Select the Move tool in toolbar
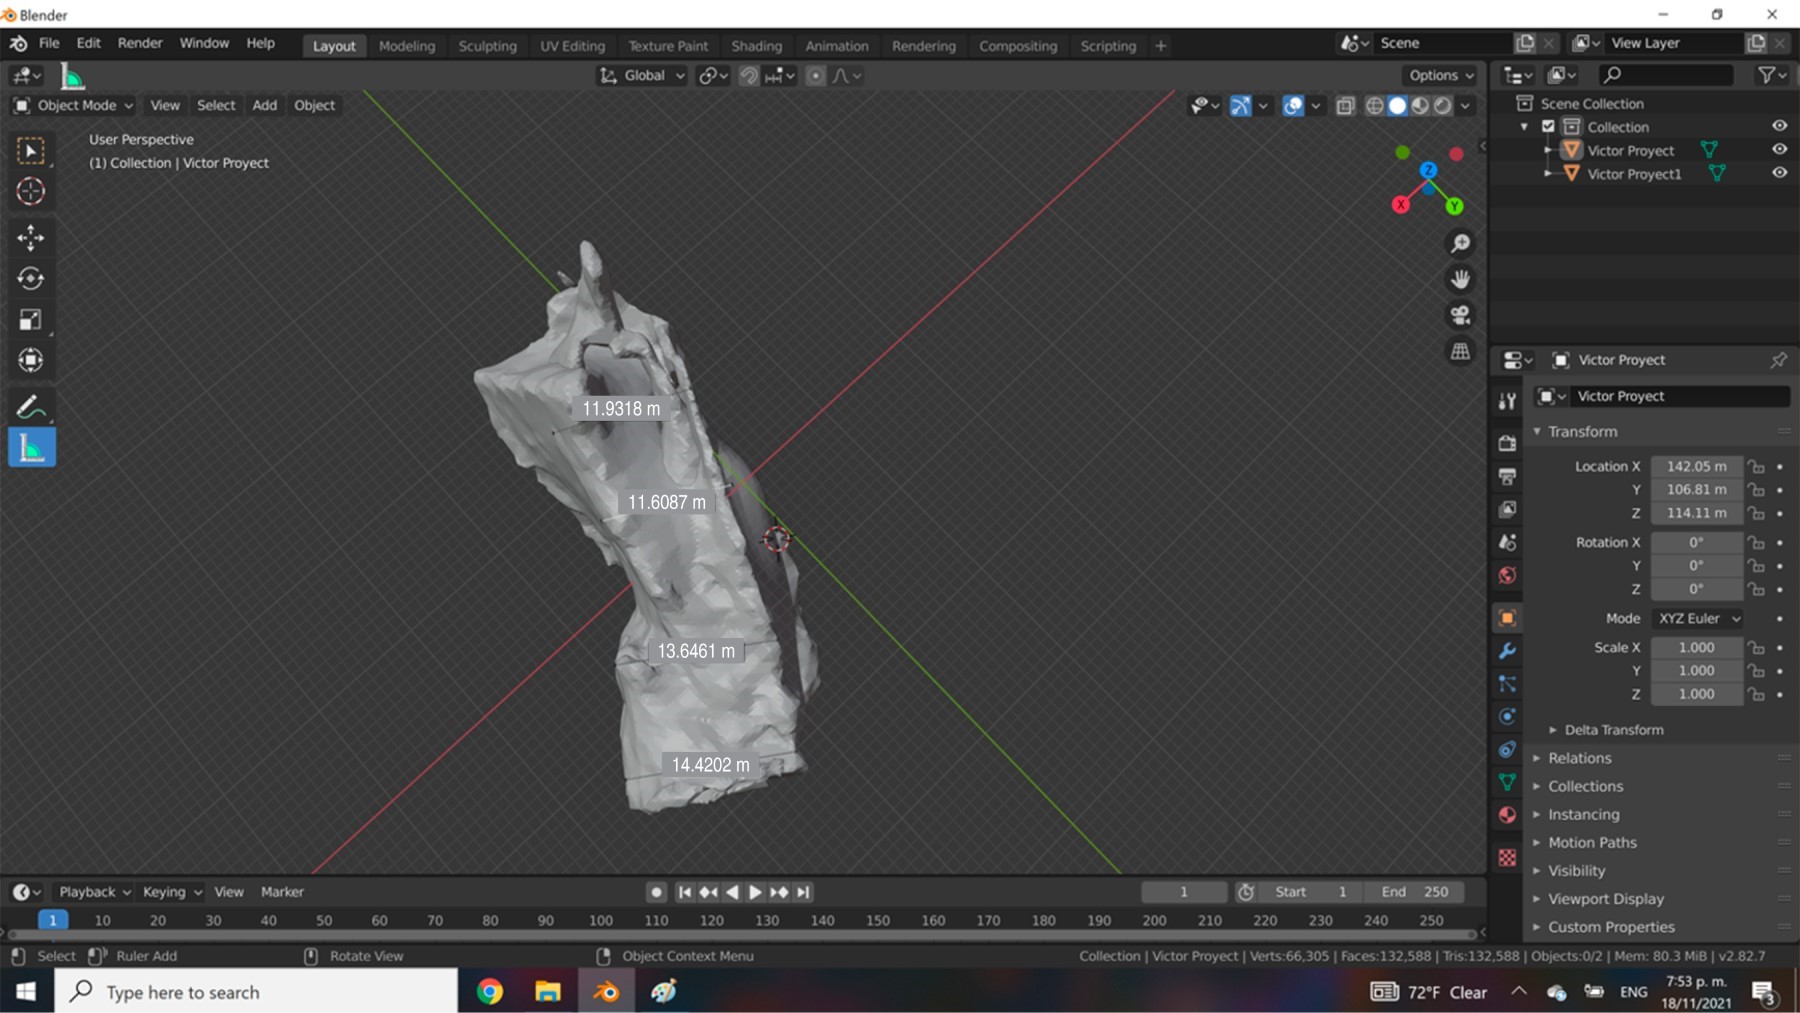1800x1013 pixels. pos(30,237)
